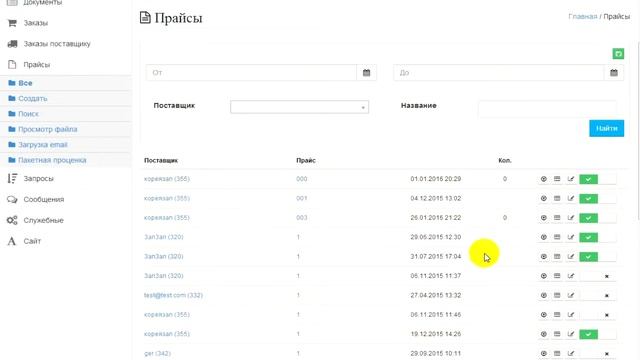Open the calendar picker for the От date
The width and height of the screenshot is (640, 360).
click(x=367, y=73)
